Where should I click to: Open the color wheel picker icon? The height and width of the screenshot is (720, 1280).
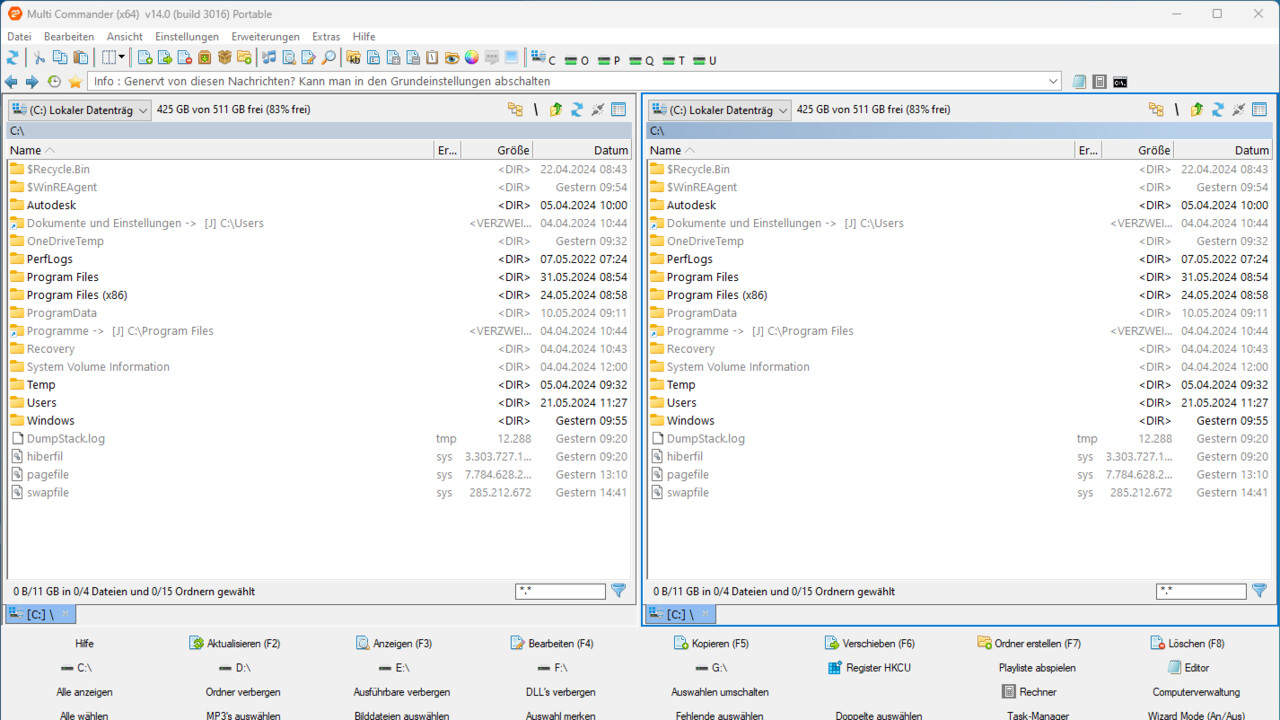coord(471,58)
